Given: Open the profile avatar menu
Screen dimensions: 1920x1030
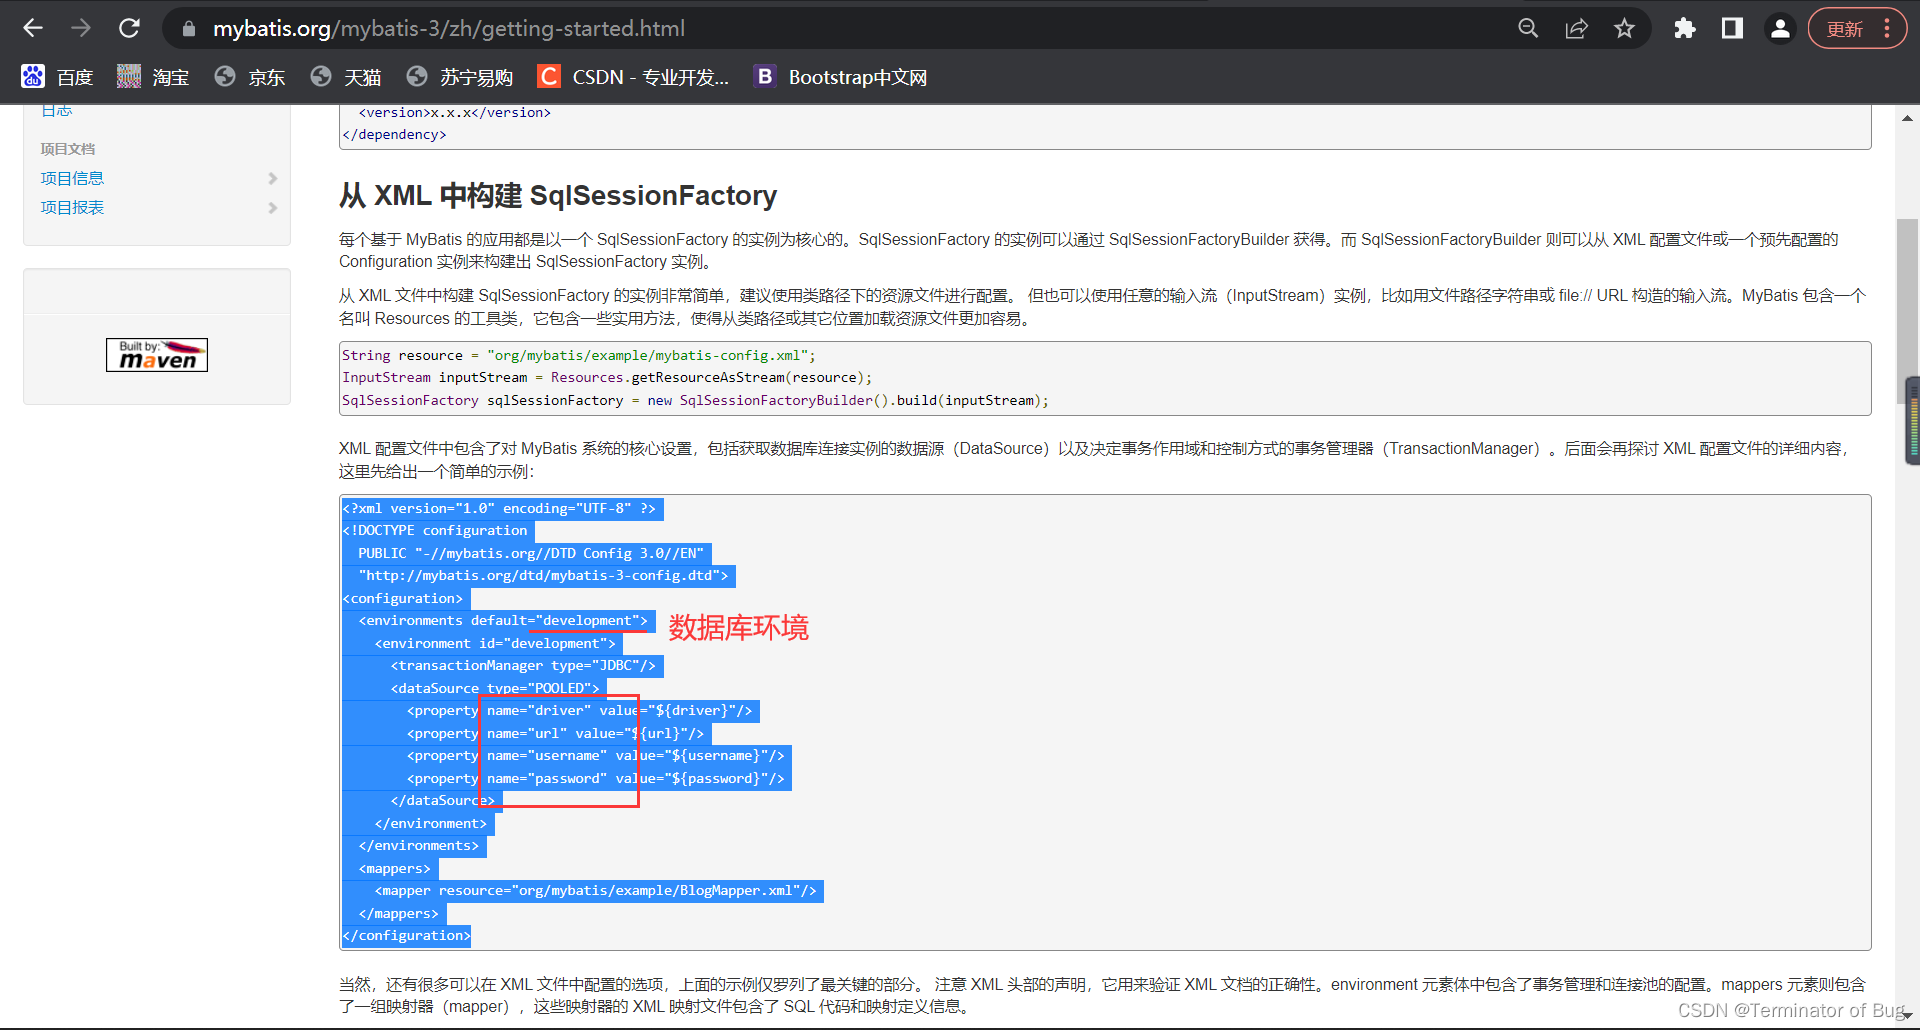Looking at the screenshot, I should 1780,28.
